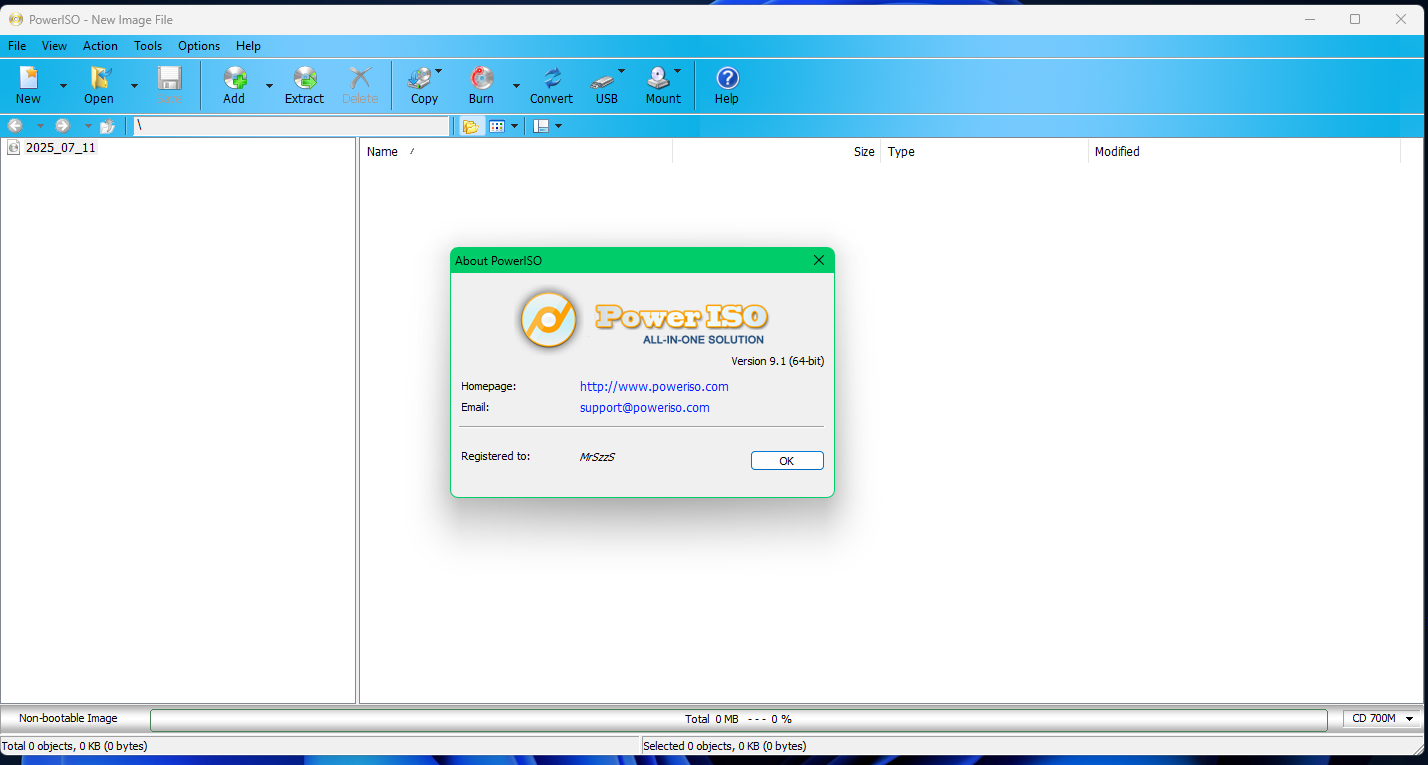Sort by the Type column header
Image resolution: width=1428 pixels, height=765 pixels.
985,152
